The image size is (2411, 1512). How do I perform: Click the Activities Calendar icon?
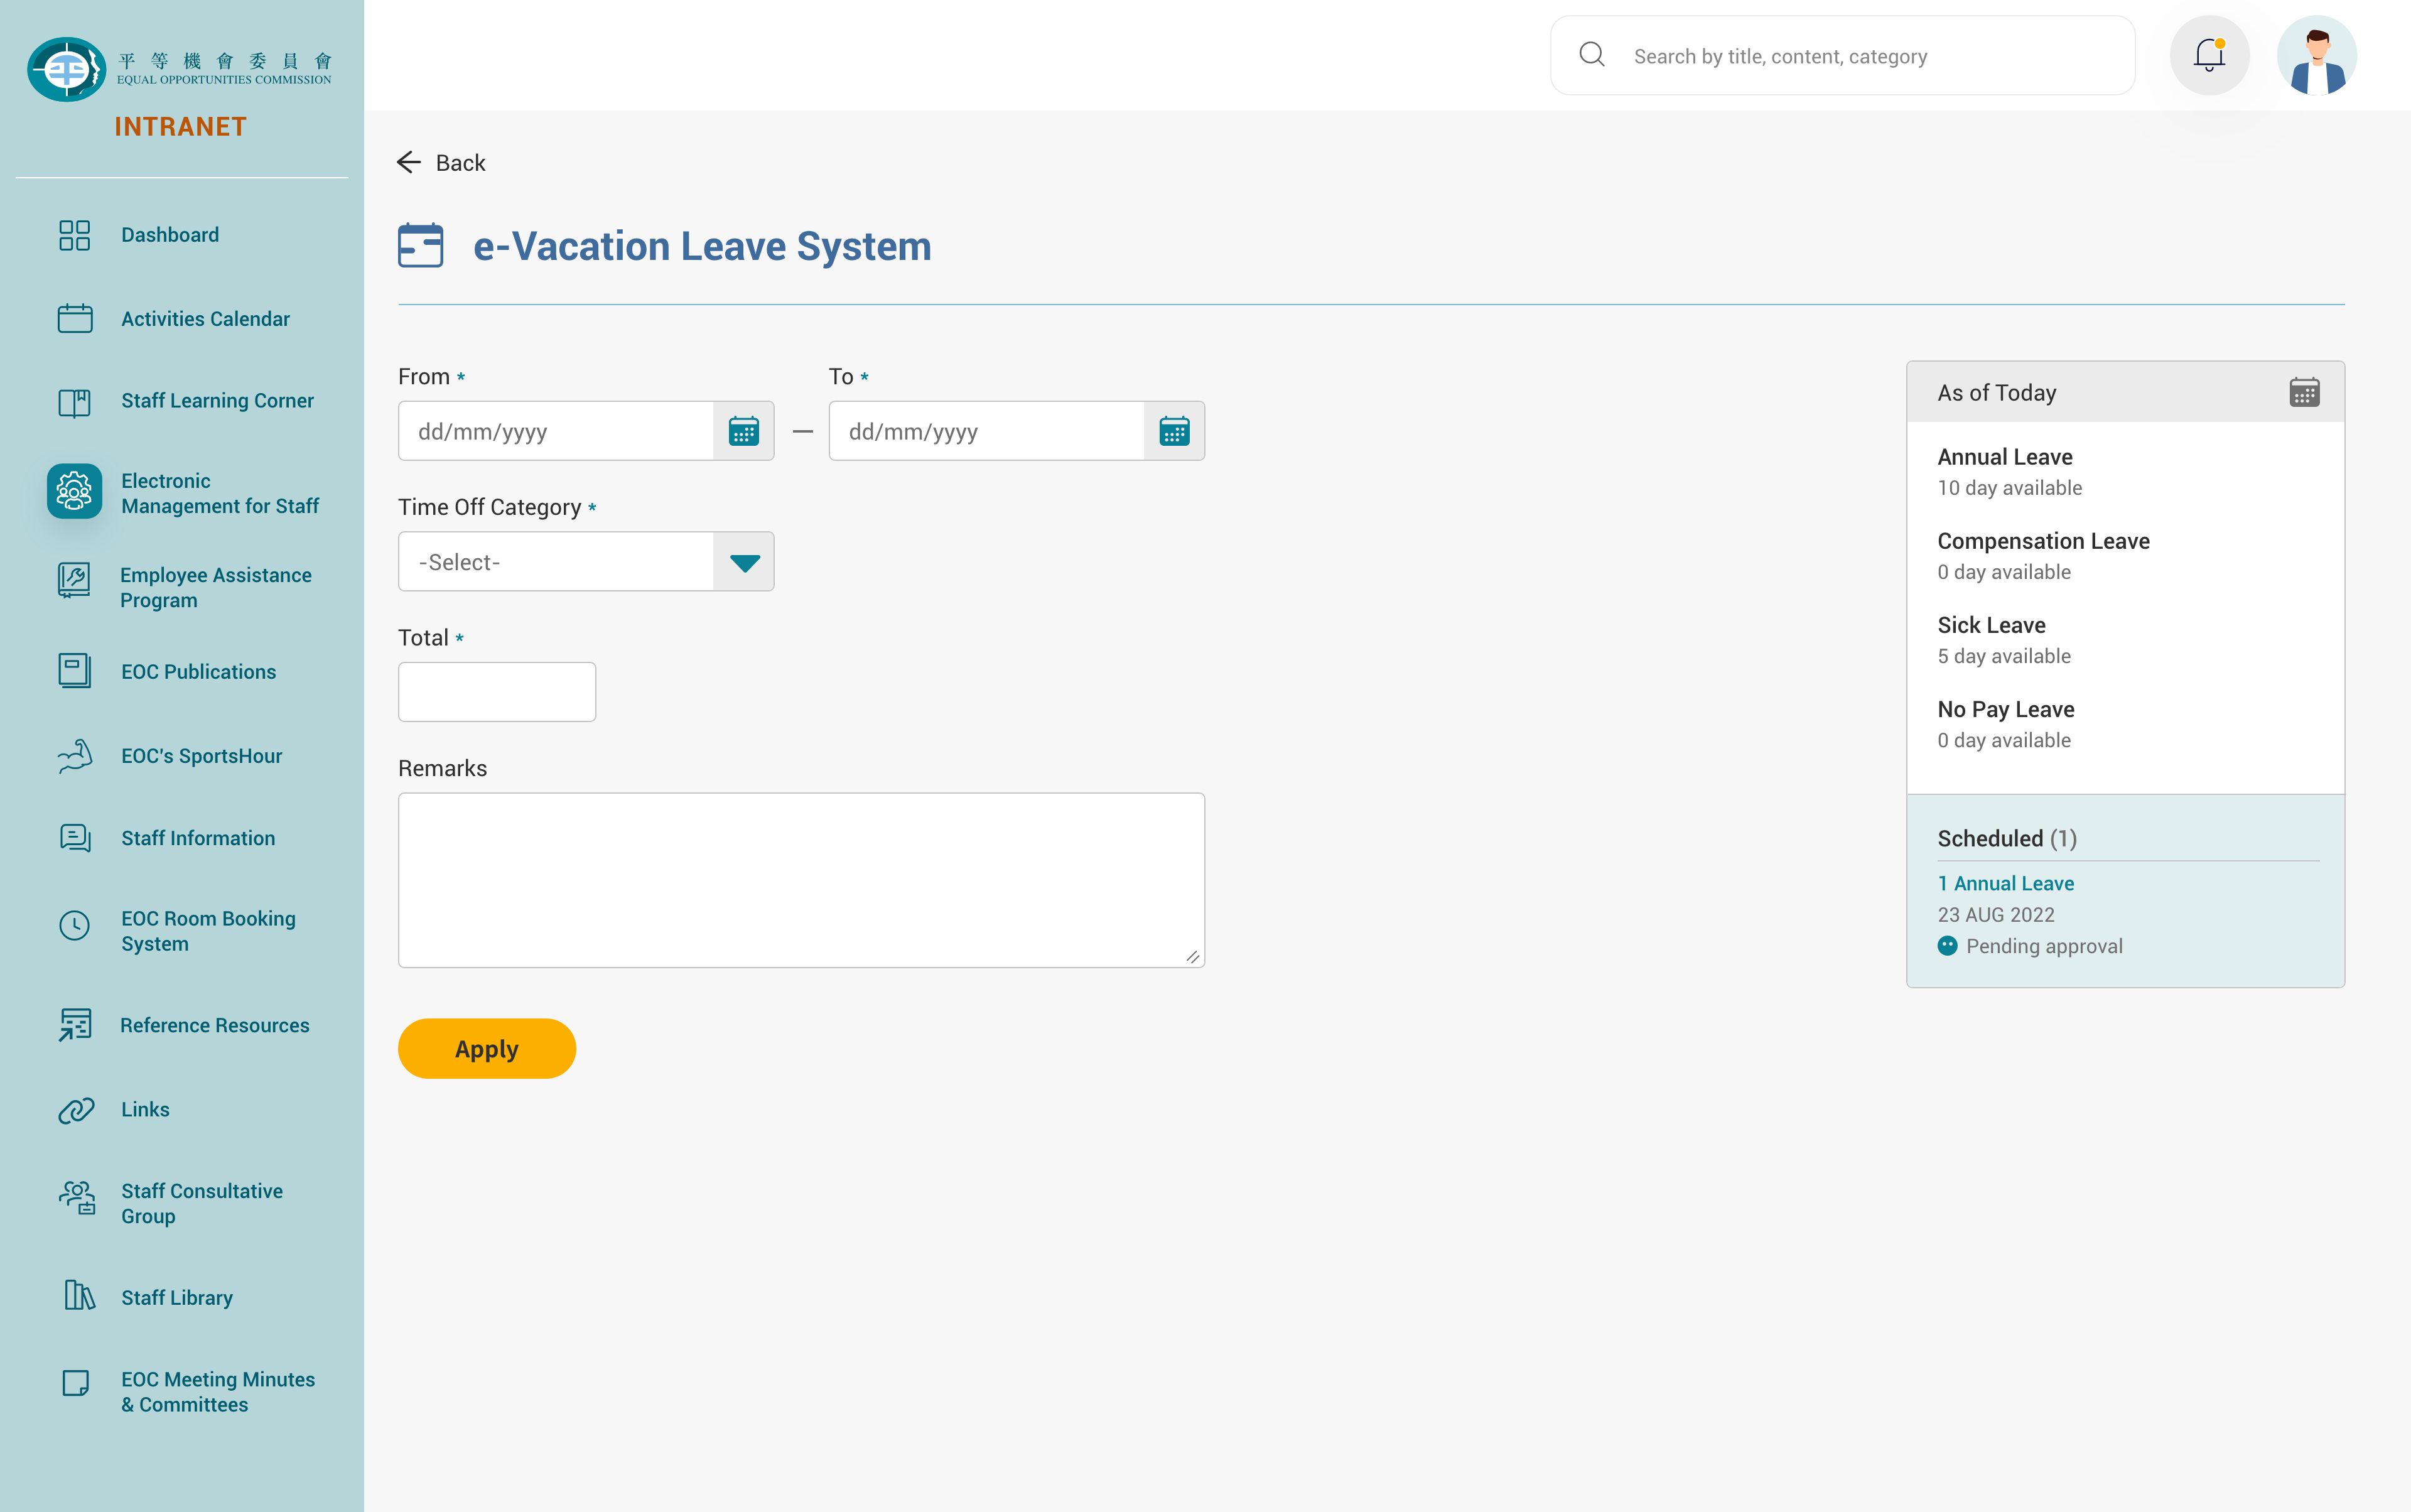pos(74,319)
